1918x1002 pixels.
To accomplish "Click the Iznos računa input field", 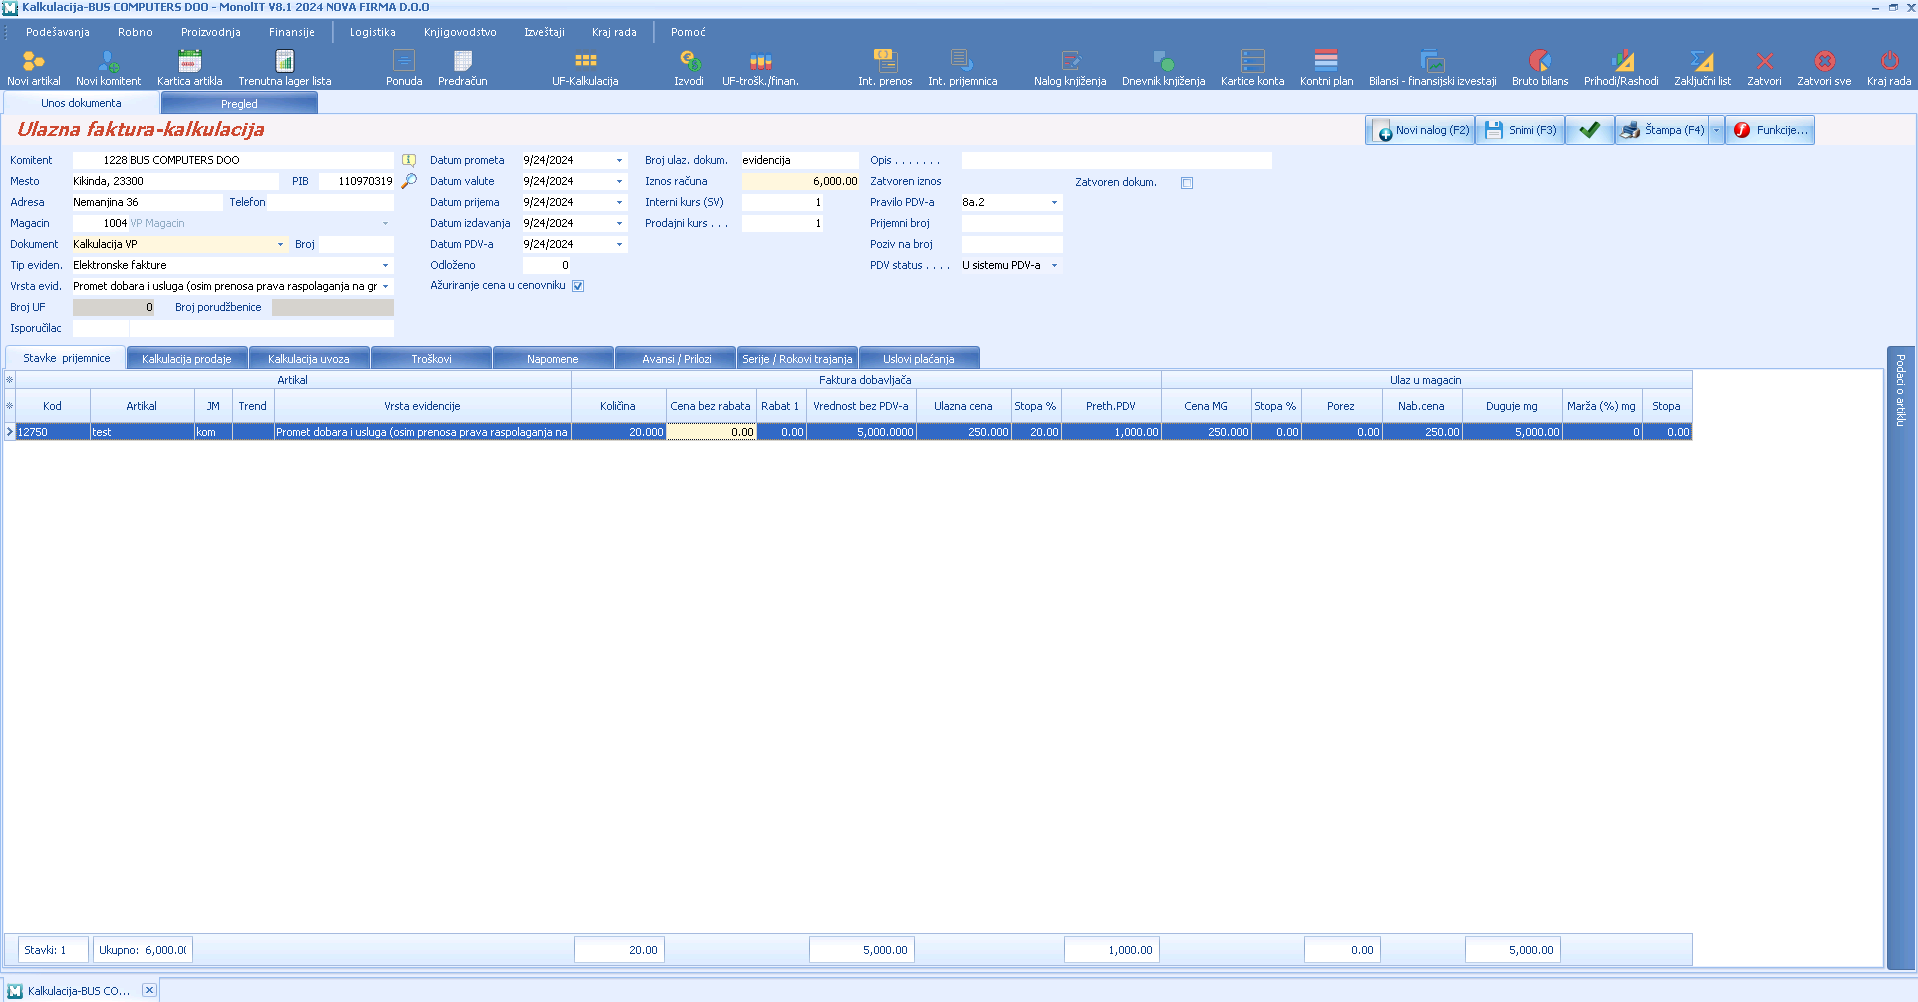I will pos(800,181).
